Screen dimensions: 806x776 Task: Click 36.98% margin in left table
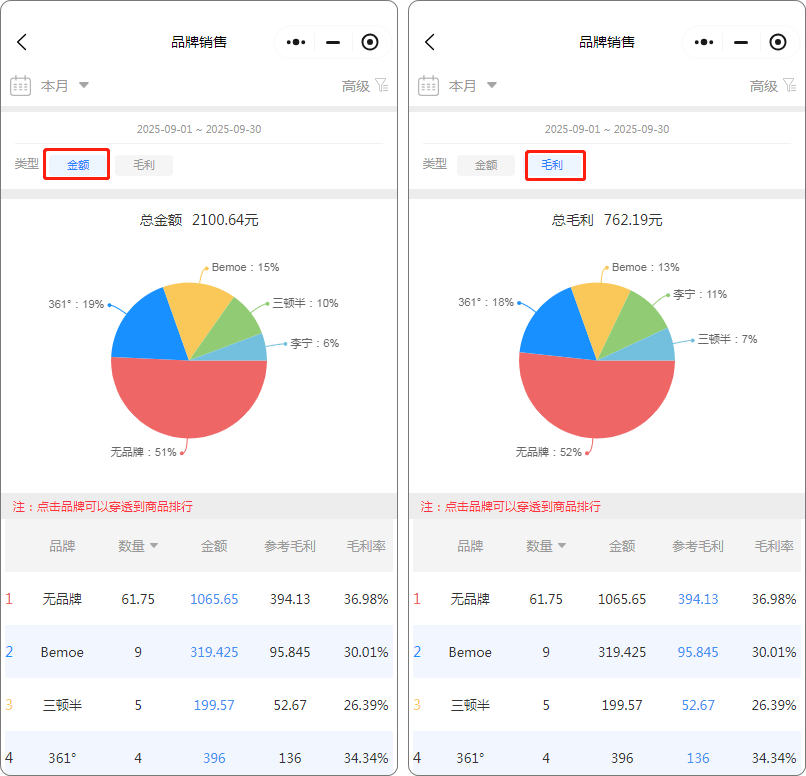pyautogui.click(x=366, y=599)
